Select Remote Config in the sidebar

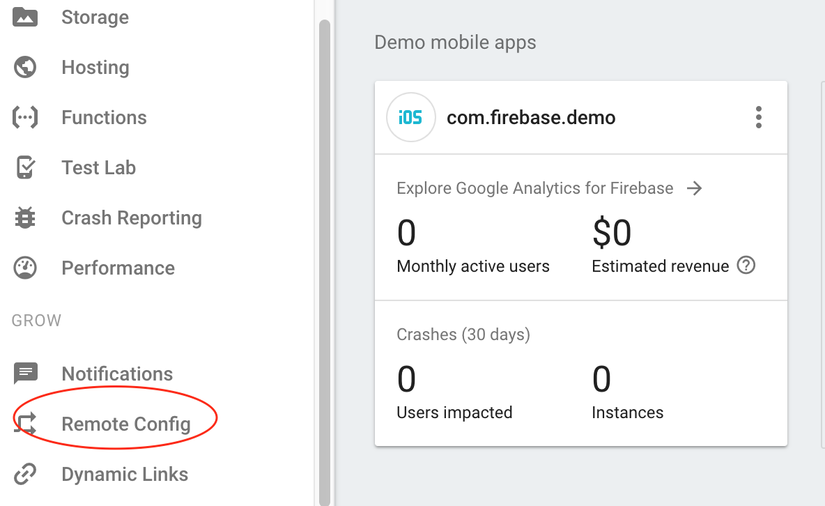(126, 424)
